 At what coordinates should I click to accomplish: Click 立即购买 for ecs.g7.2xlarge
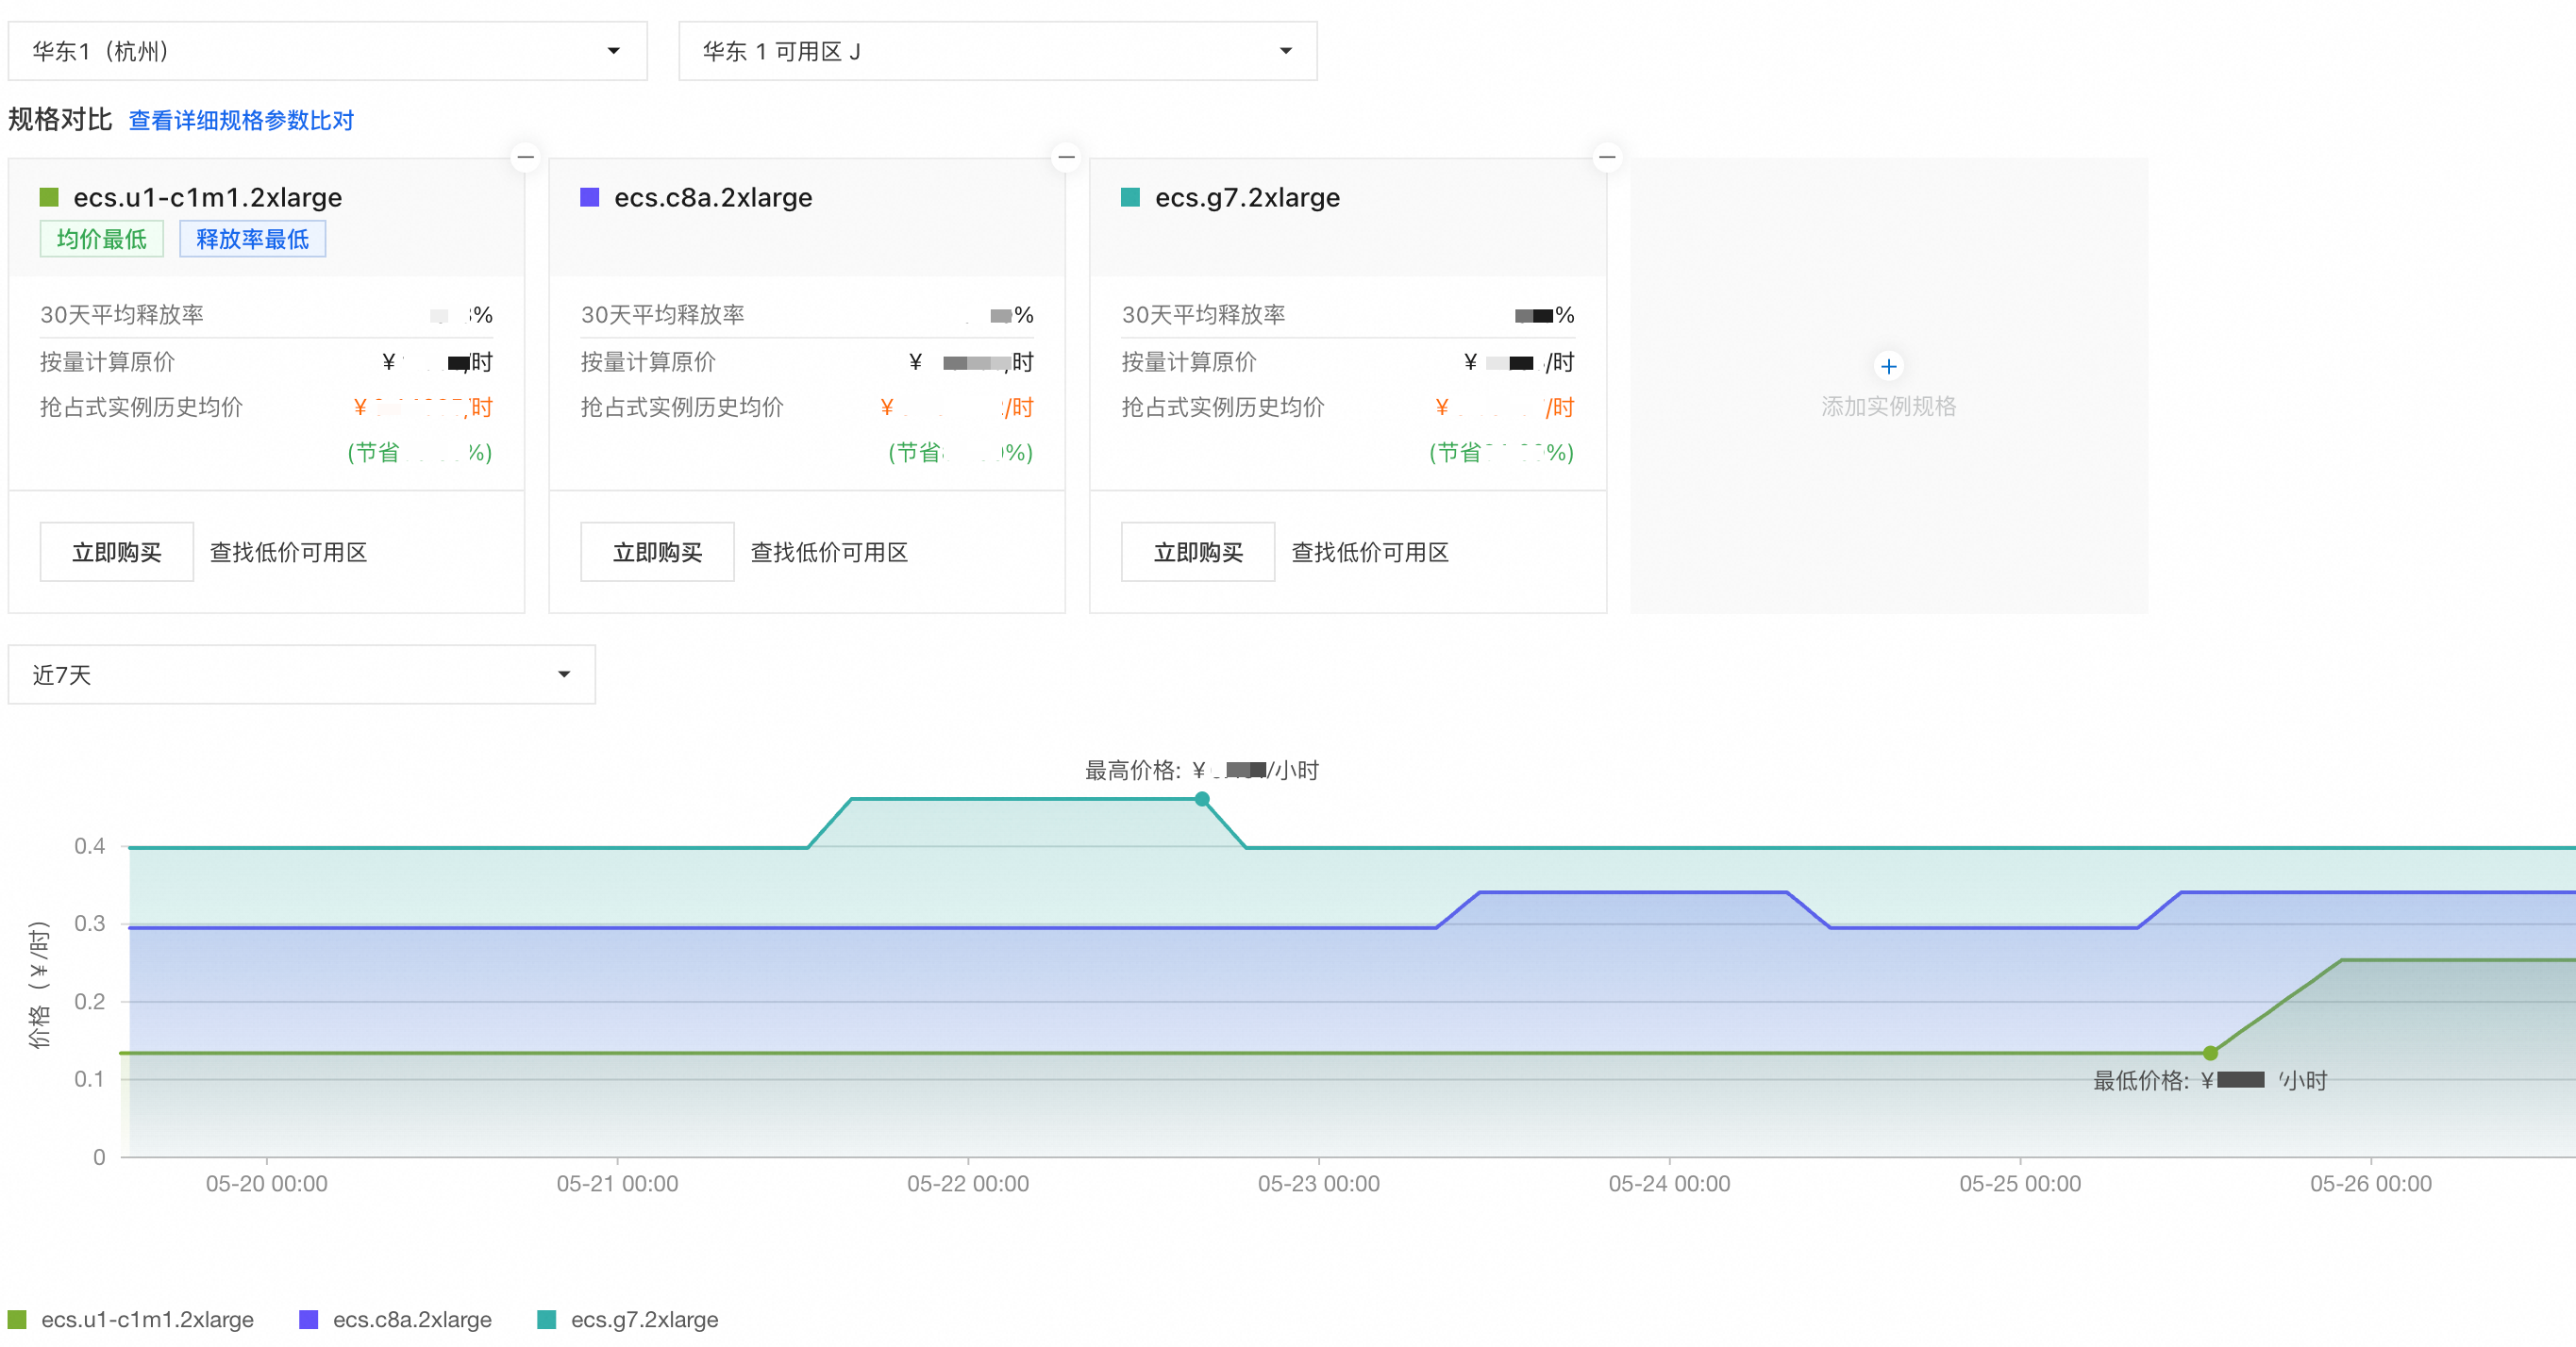point(1198,552)
